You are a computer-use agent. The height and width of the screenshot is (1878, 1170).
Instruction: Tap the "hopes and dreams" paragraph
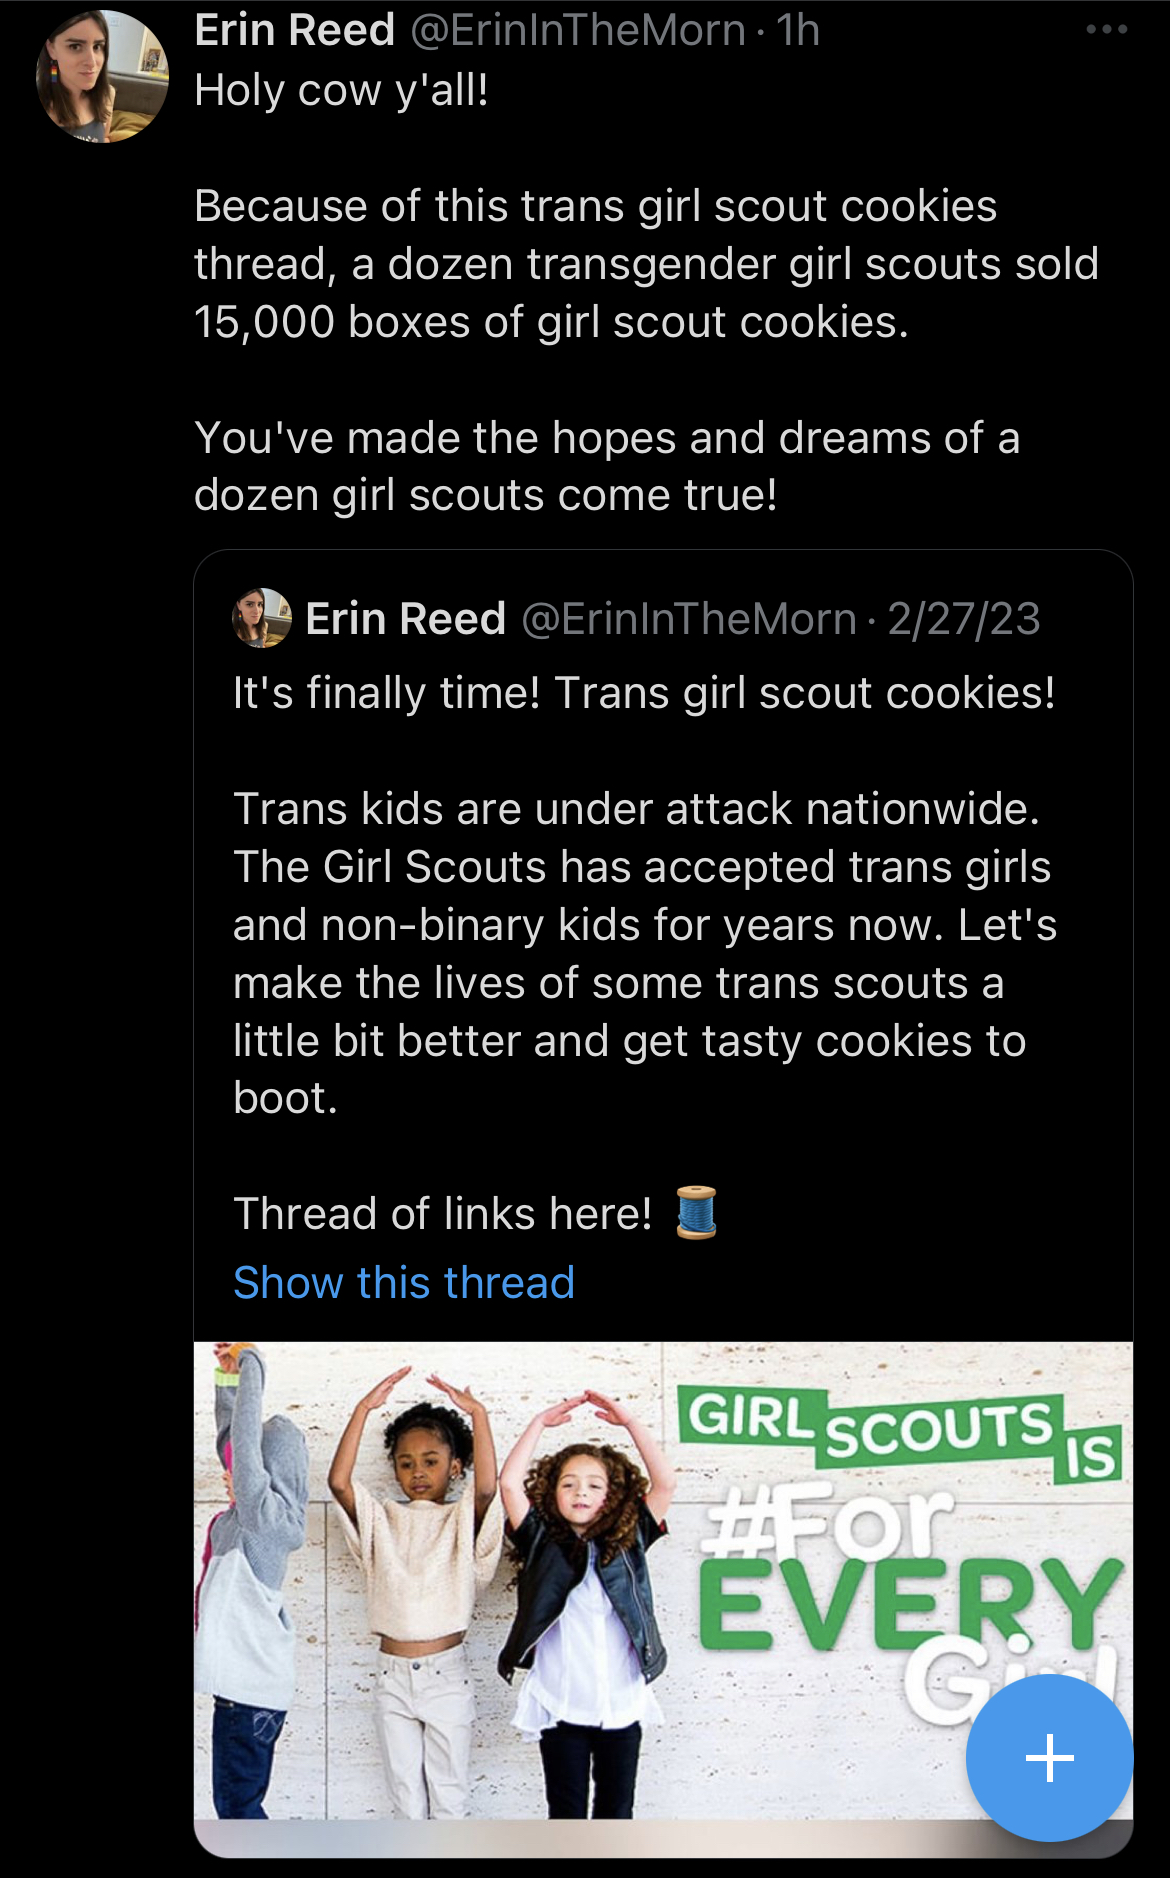coord(606,466)
